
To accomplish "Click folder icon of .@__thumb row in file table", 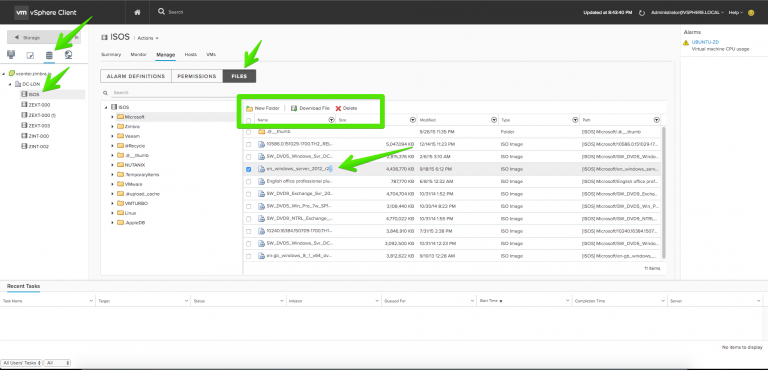I will coord(262,132).
